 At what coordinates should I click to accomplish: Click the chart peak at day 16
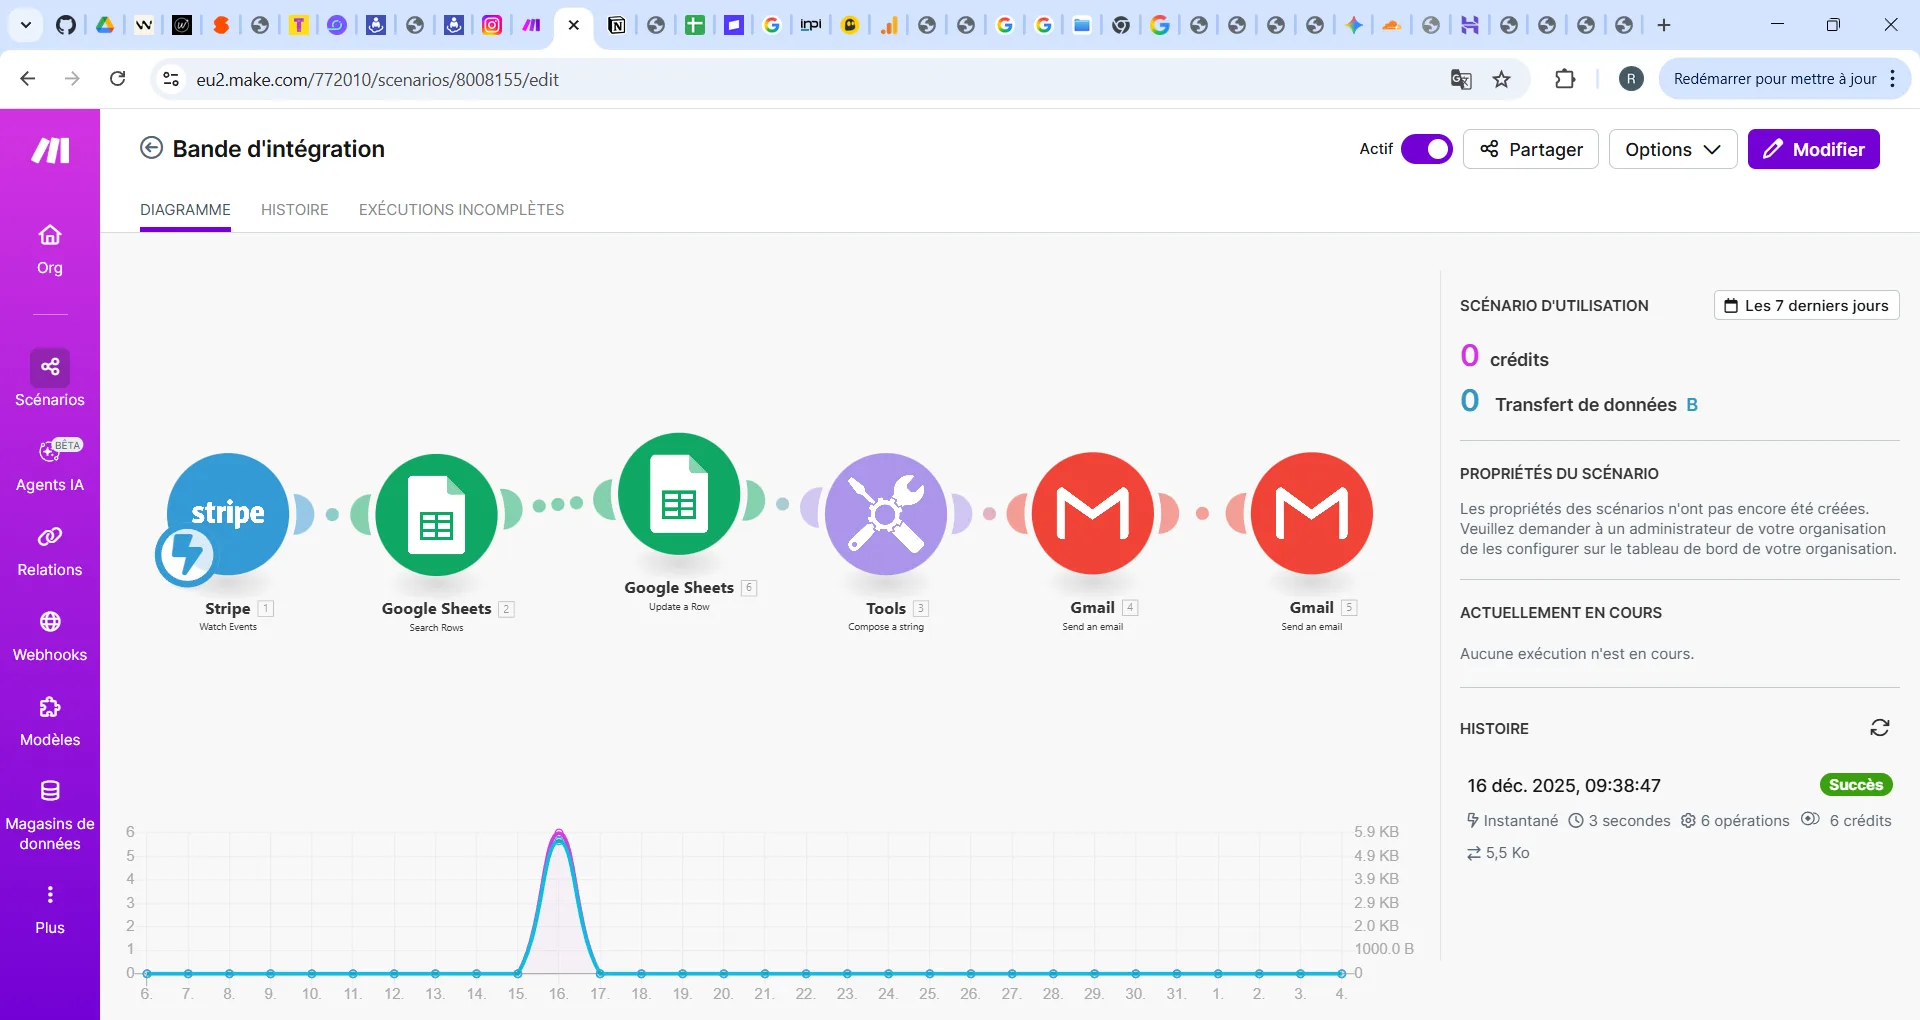click(559, 833)
